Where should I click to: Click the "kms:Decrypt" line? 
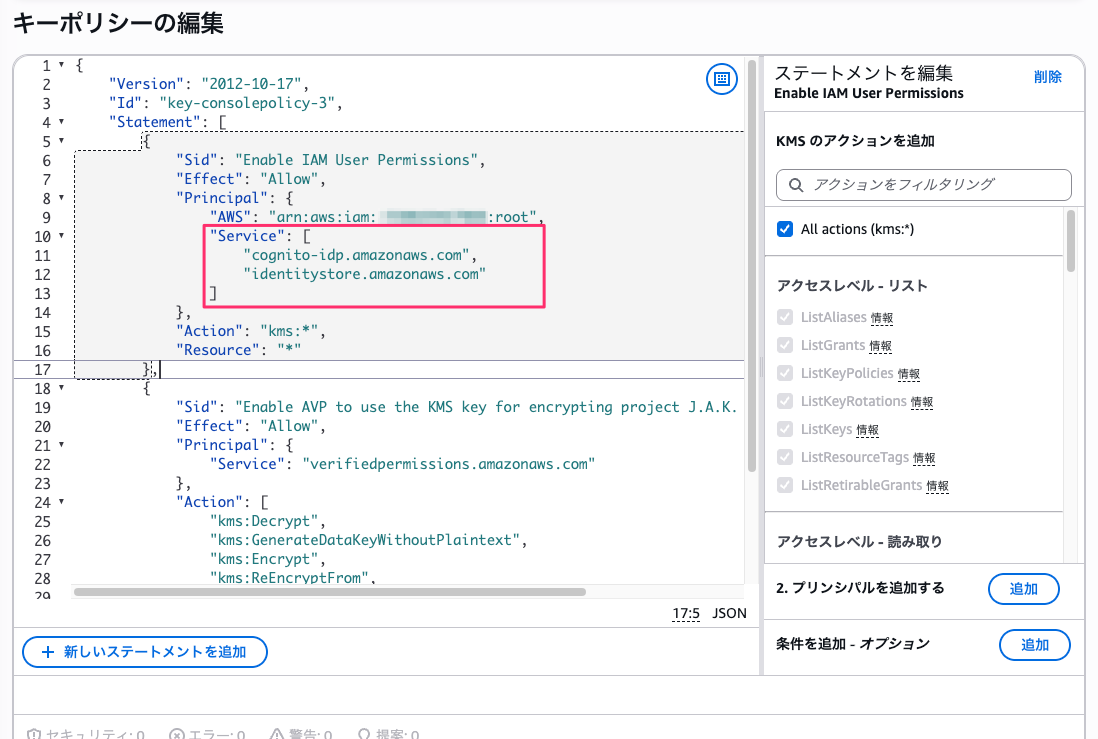click(264, 521)
